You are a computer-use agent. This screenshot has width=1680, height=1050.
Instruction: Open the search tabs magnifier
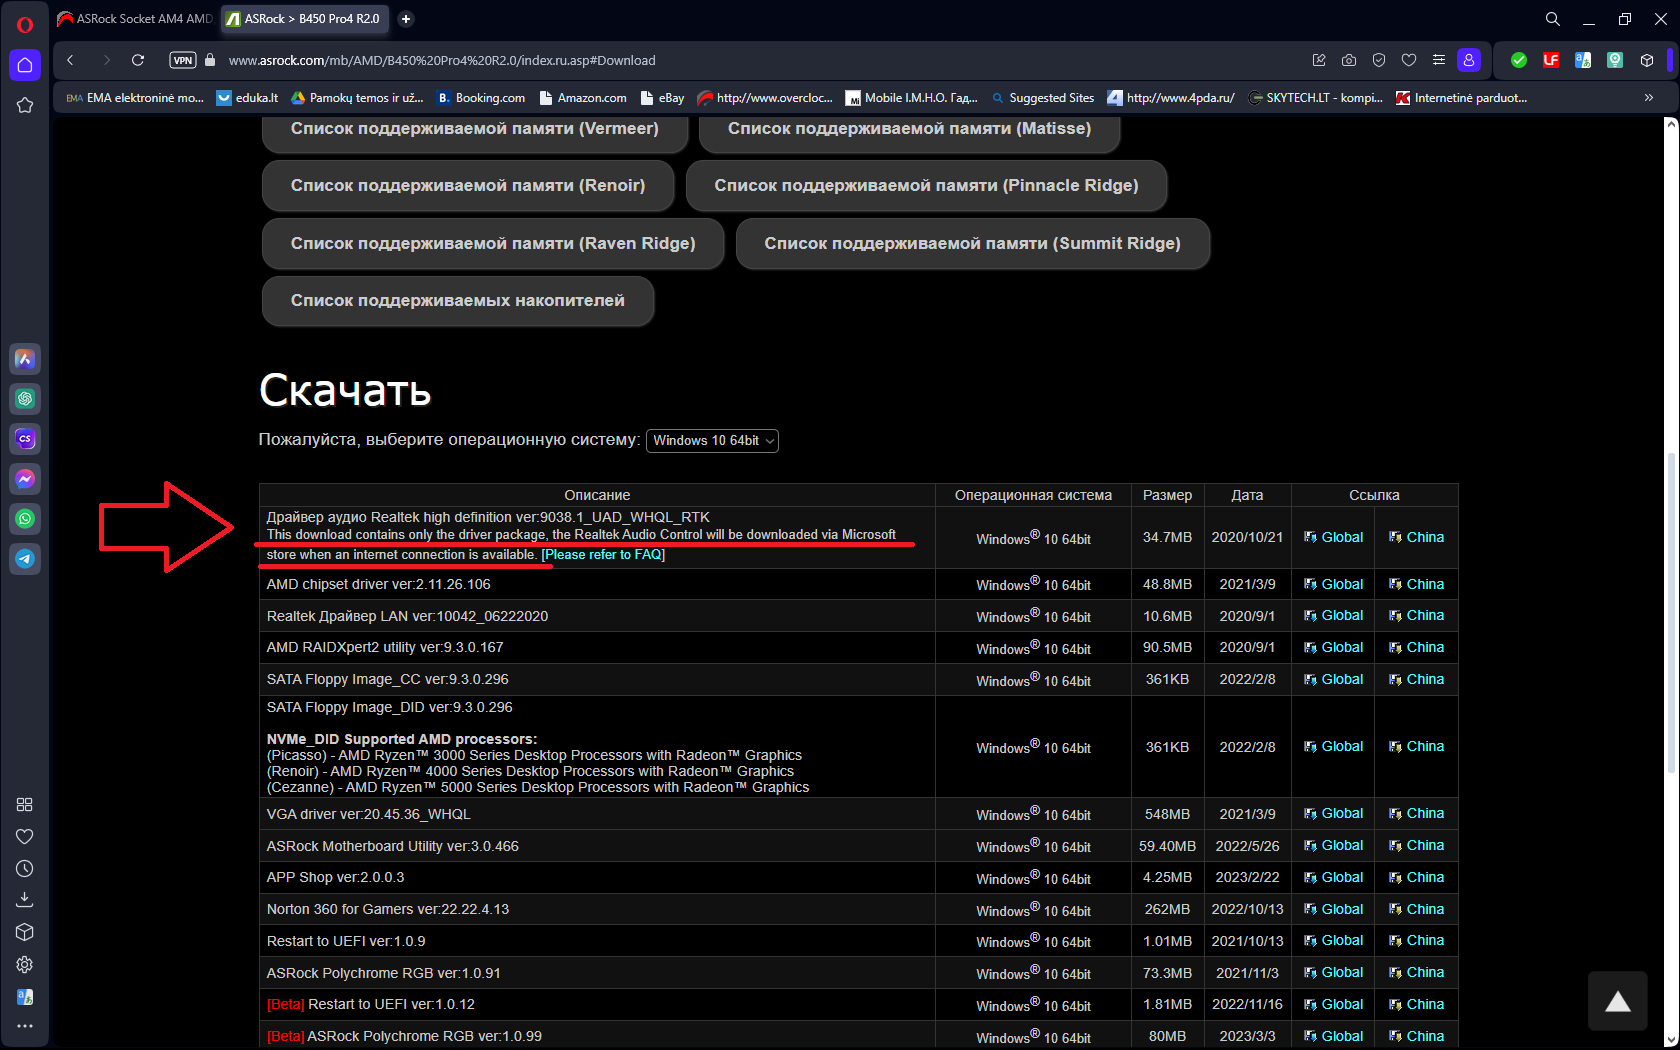[x=1553, y=19]
